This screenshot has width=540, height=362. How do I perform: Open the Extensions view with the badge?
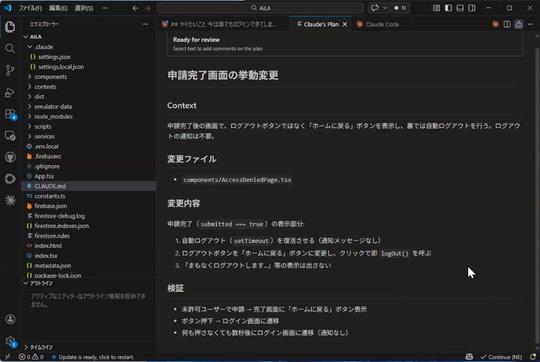[x=10, y=114]
